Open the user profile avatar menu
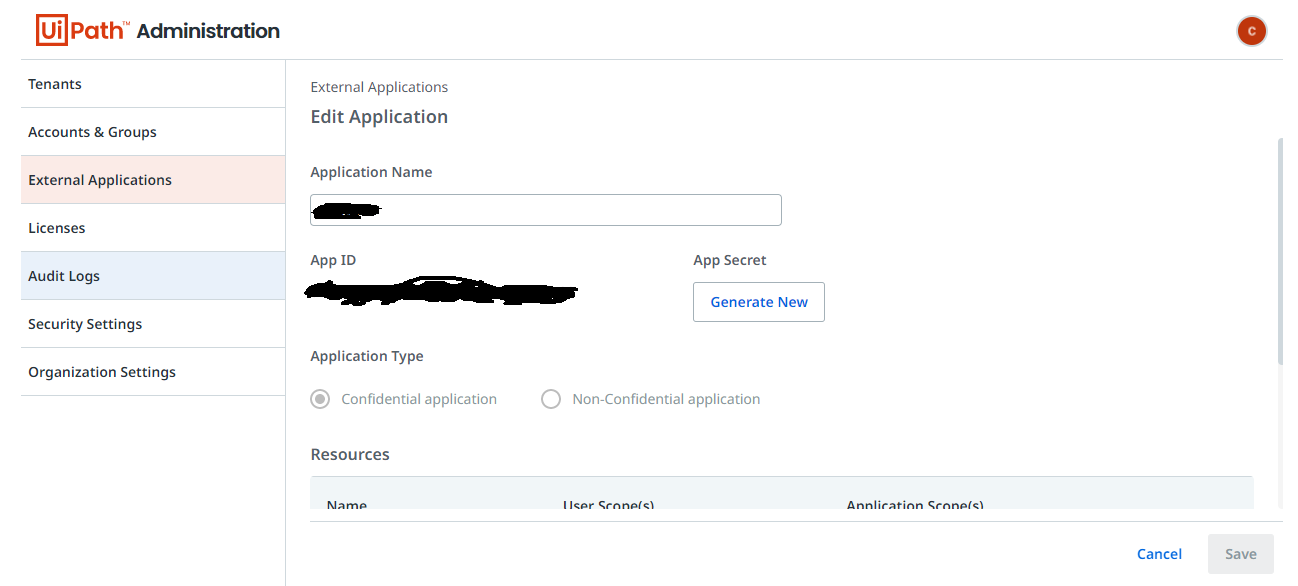The width and height of the screenshot is (1298, 586). pos(1251,31)
